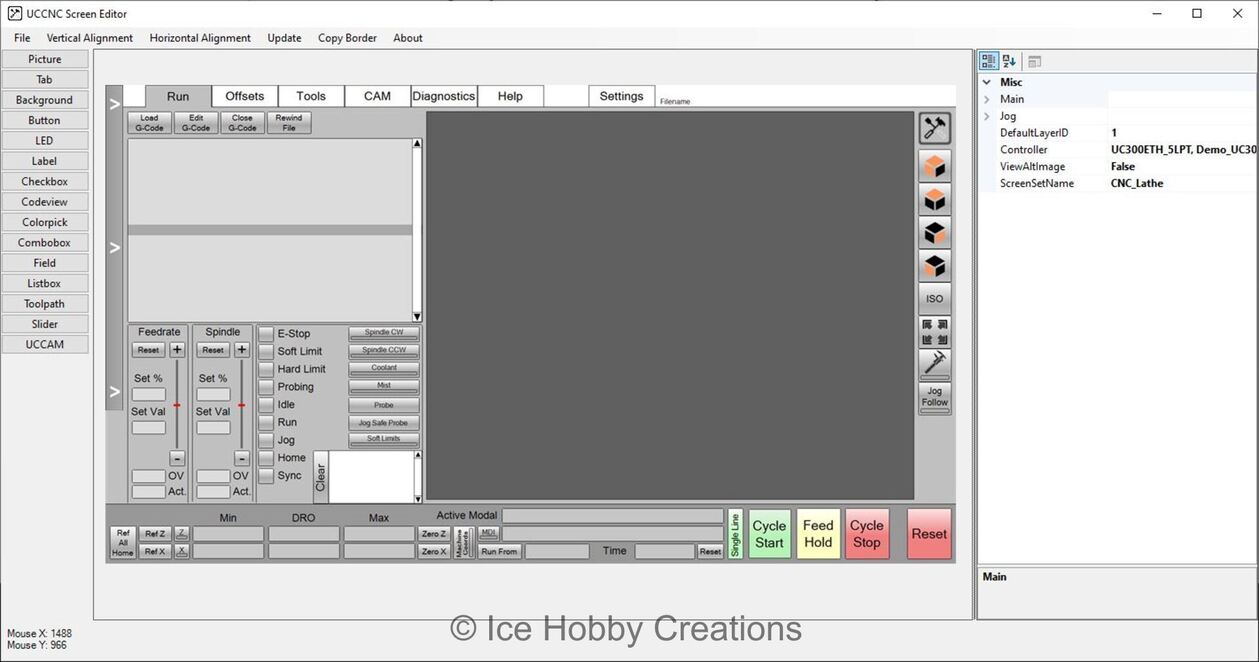Image resolution: width=1259 pixels, height=662 pixels.
Task: Click the Idle LED indicator
Action: (266, 405)
